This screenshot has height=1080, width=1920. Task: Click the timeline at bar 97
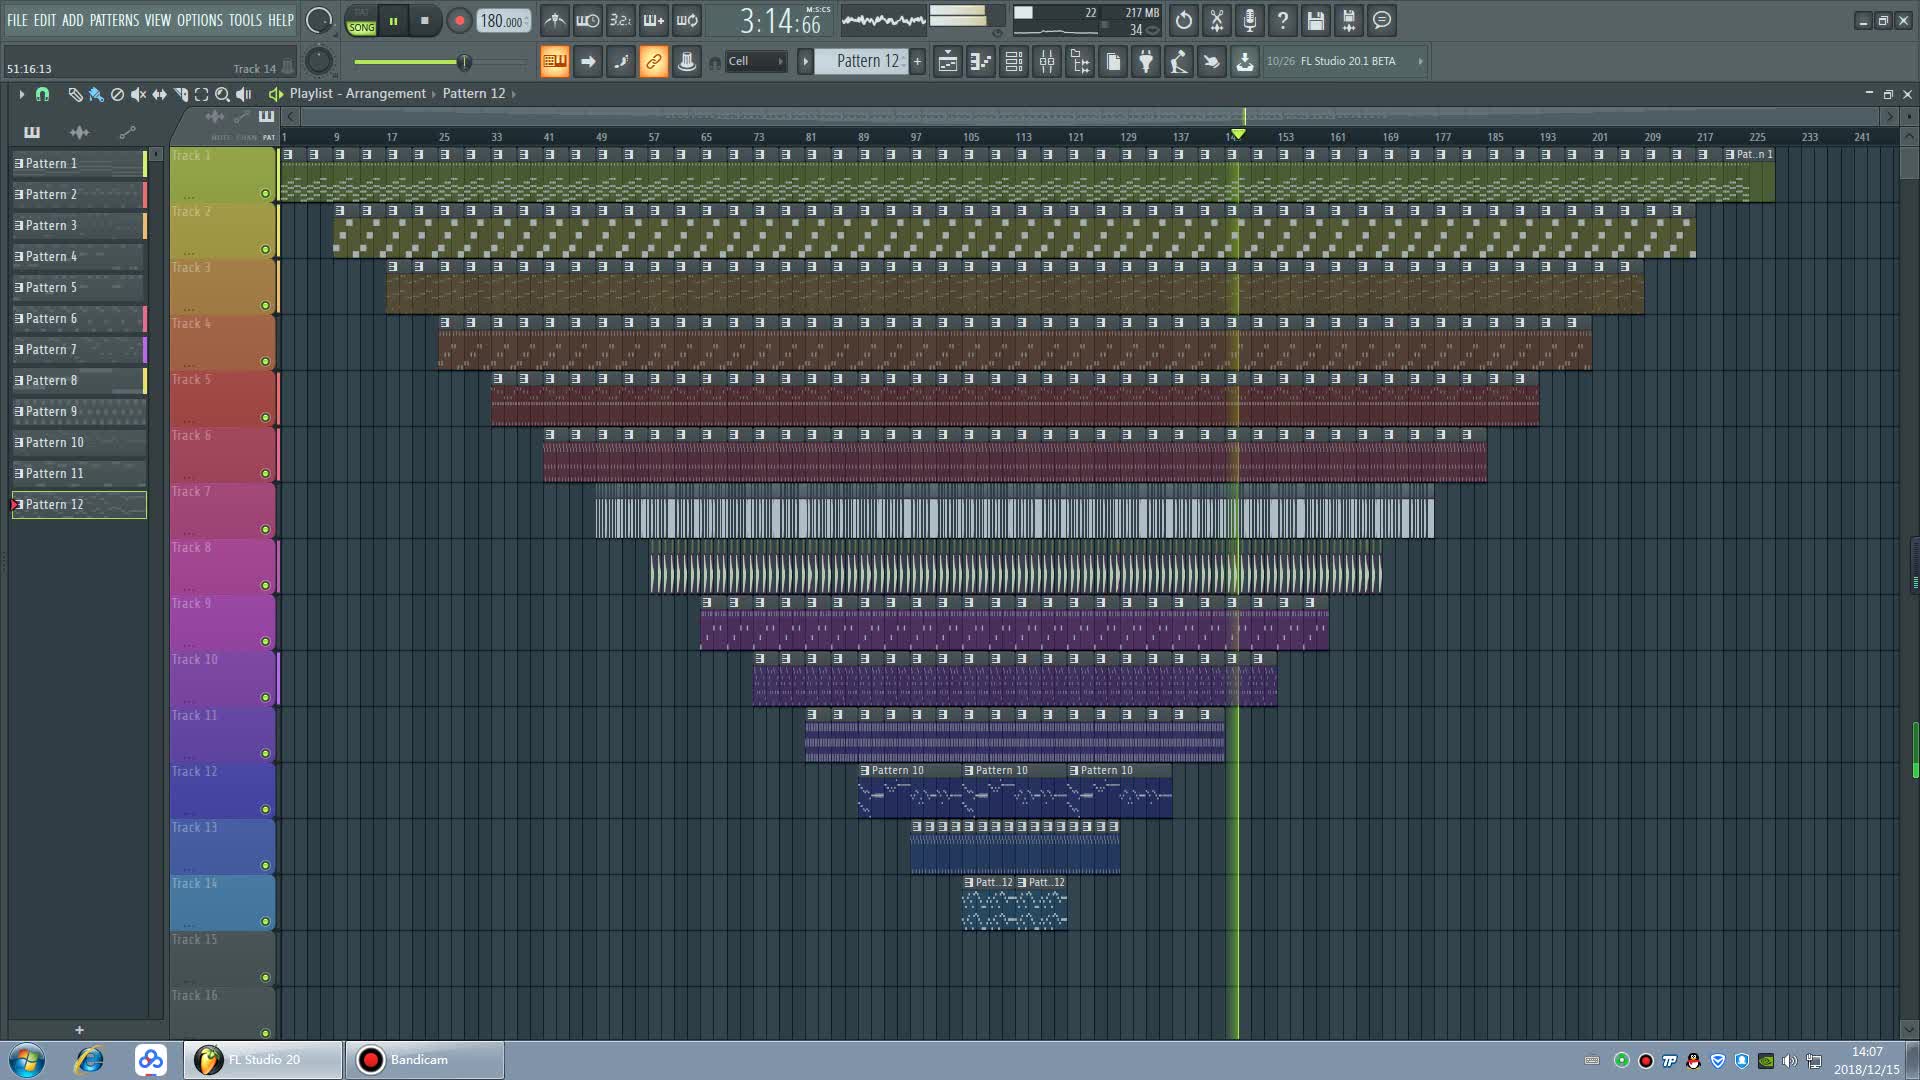pyautogui.click(x=916, y=137)
